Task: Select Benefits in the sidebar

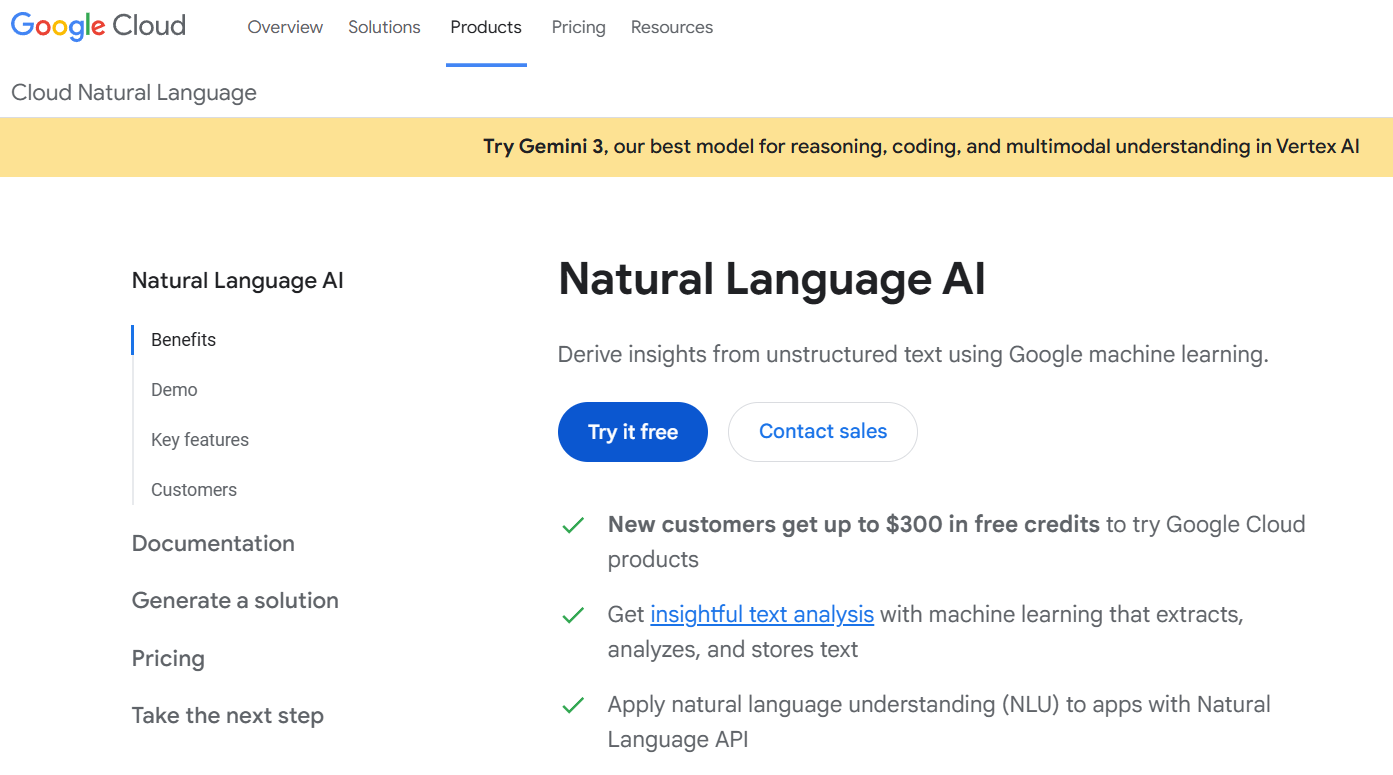Action: [x=183, y=339]
